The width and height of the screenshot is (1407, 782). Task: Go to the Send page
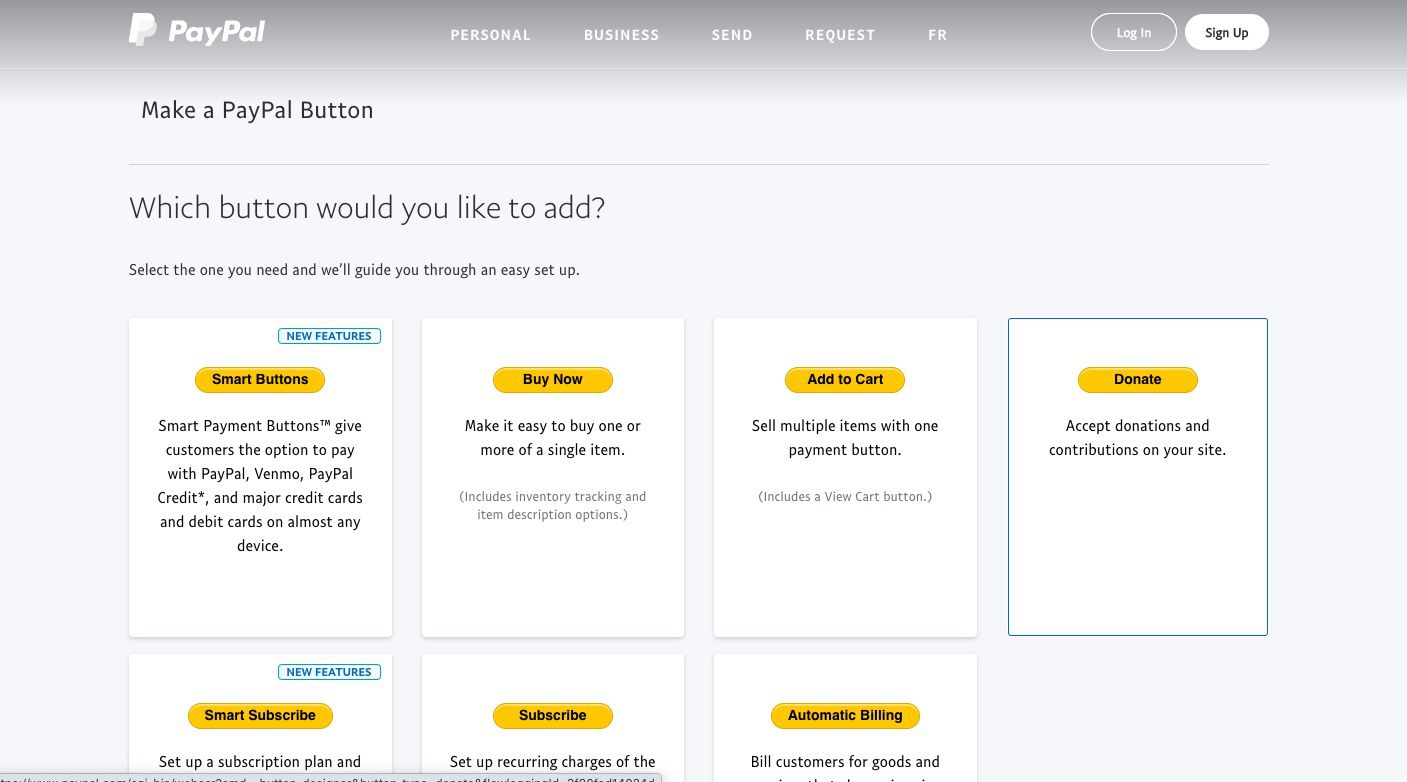pyautogui.click(x=732, y=35)
